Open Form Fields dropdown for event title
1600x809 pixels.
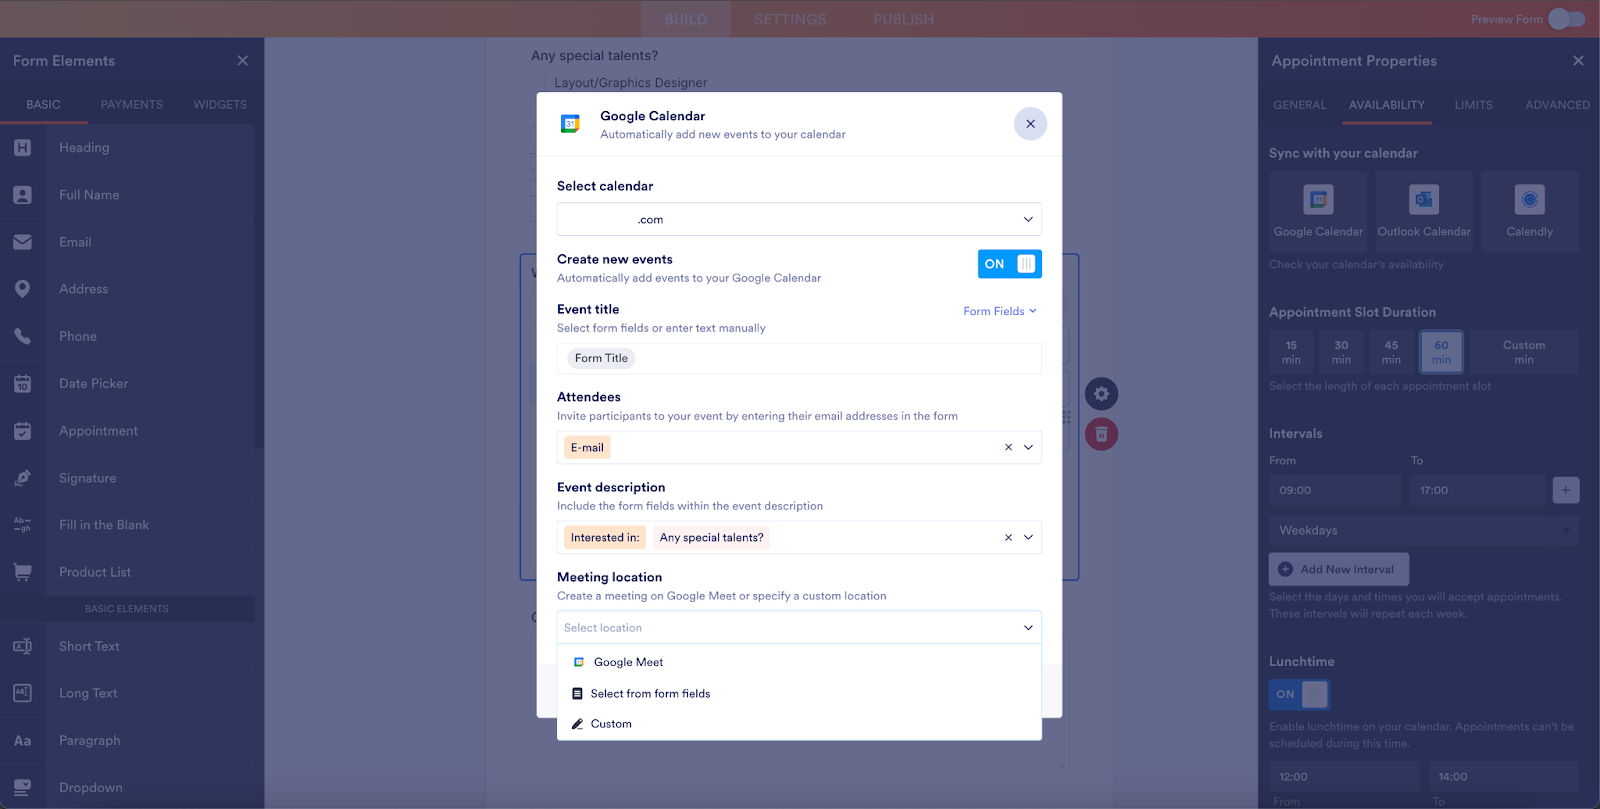pos(1000,311)
